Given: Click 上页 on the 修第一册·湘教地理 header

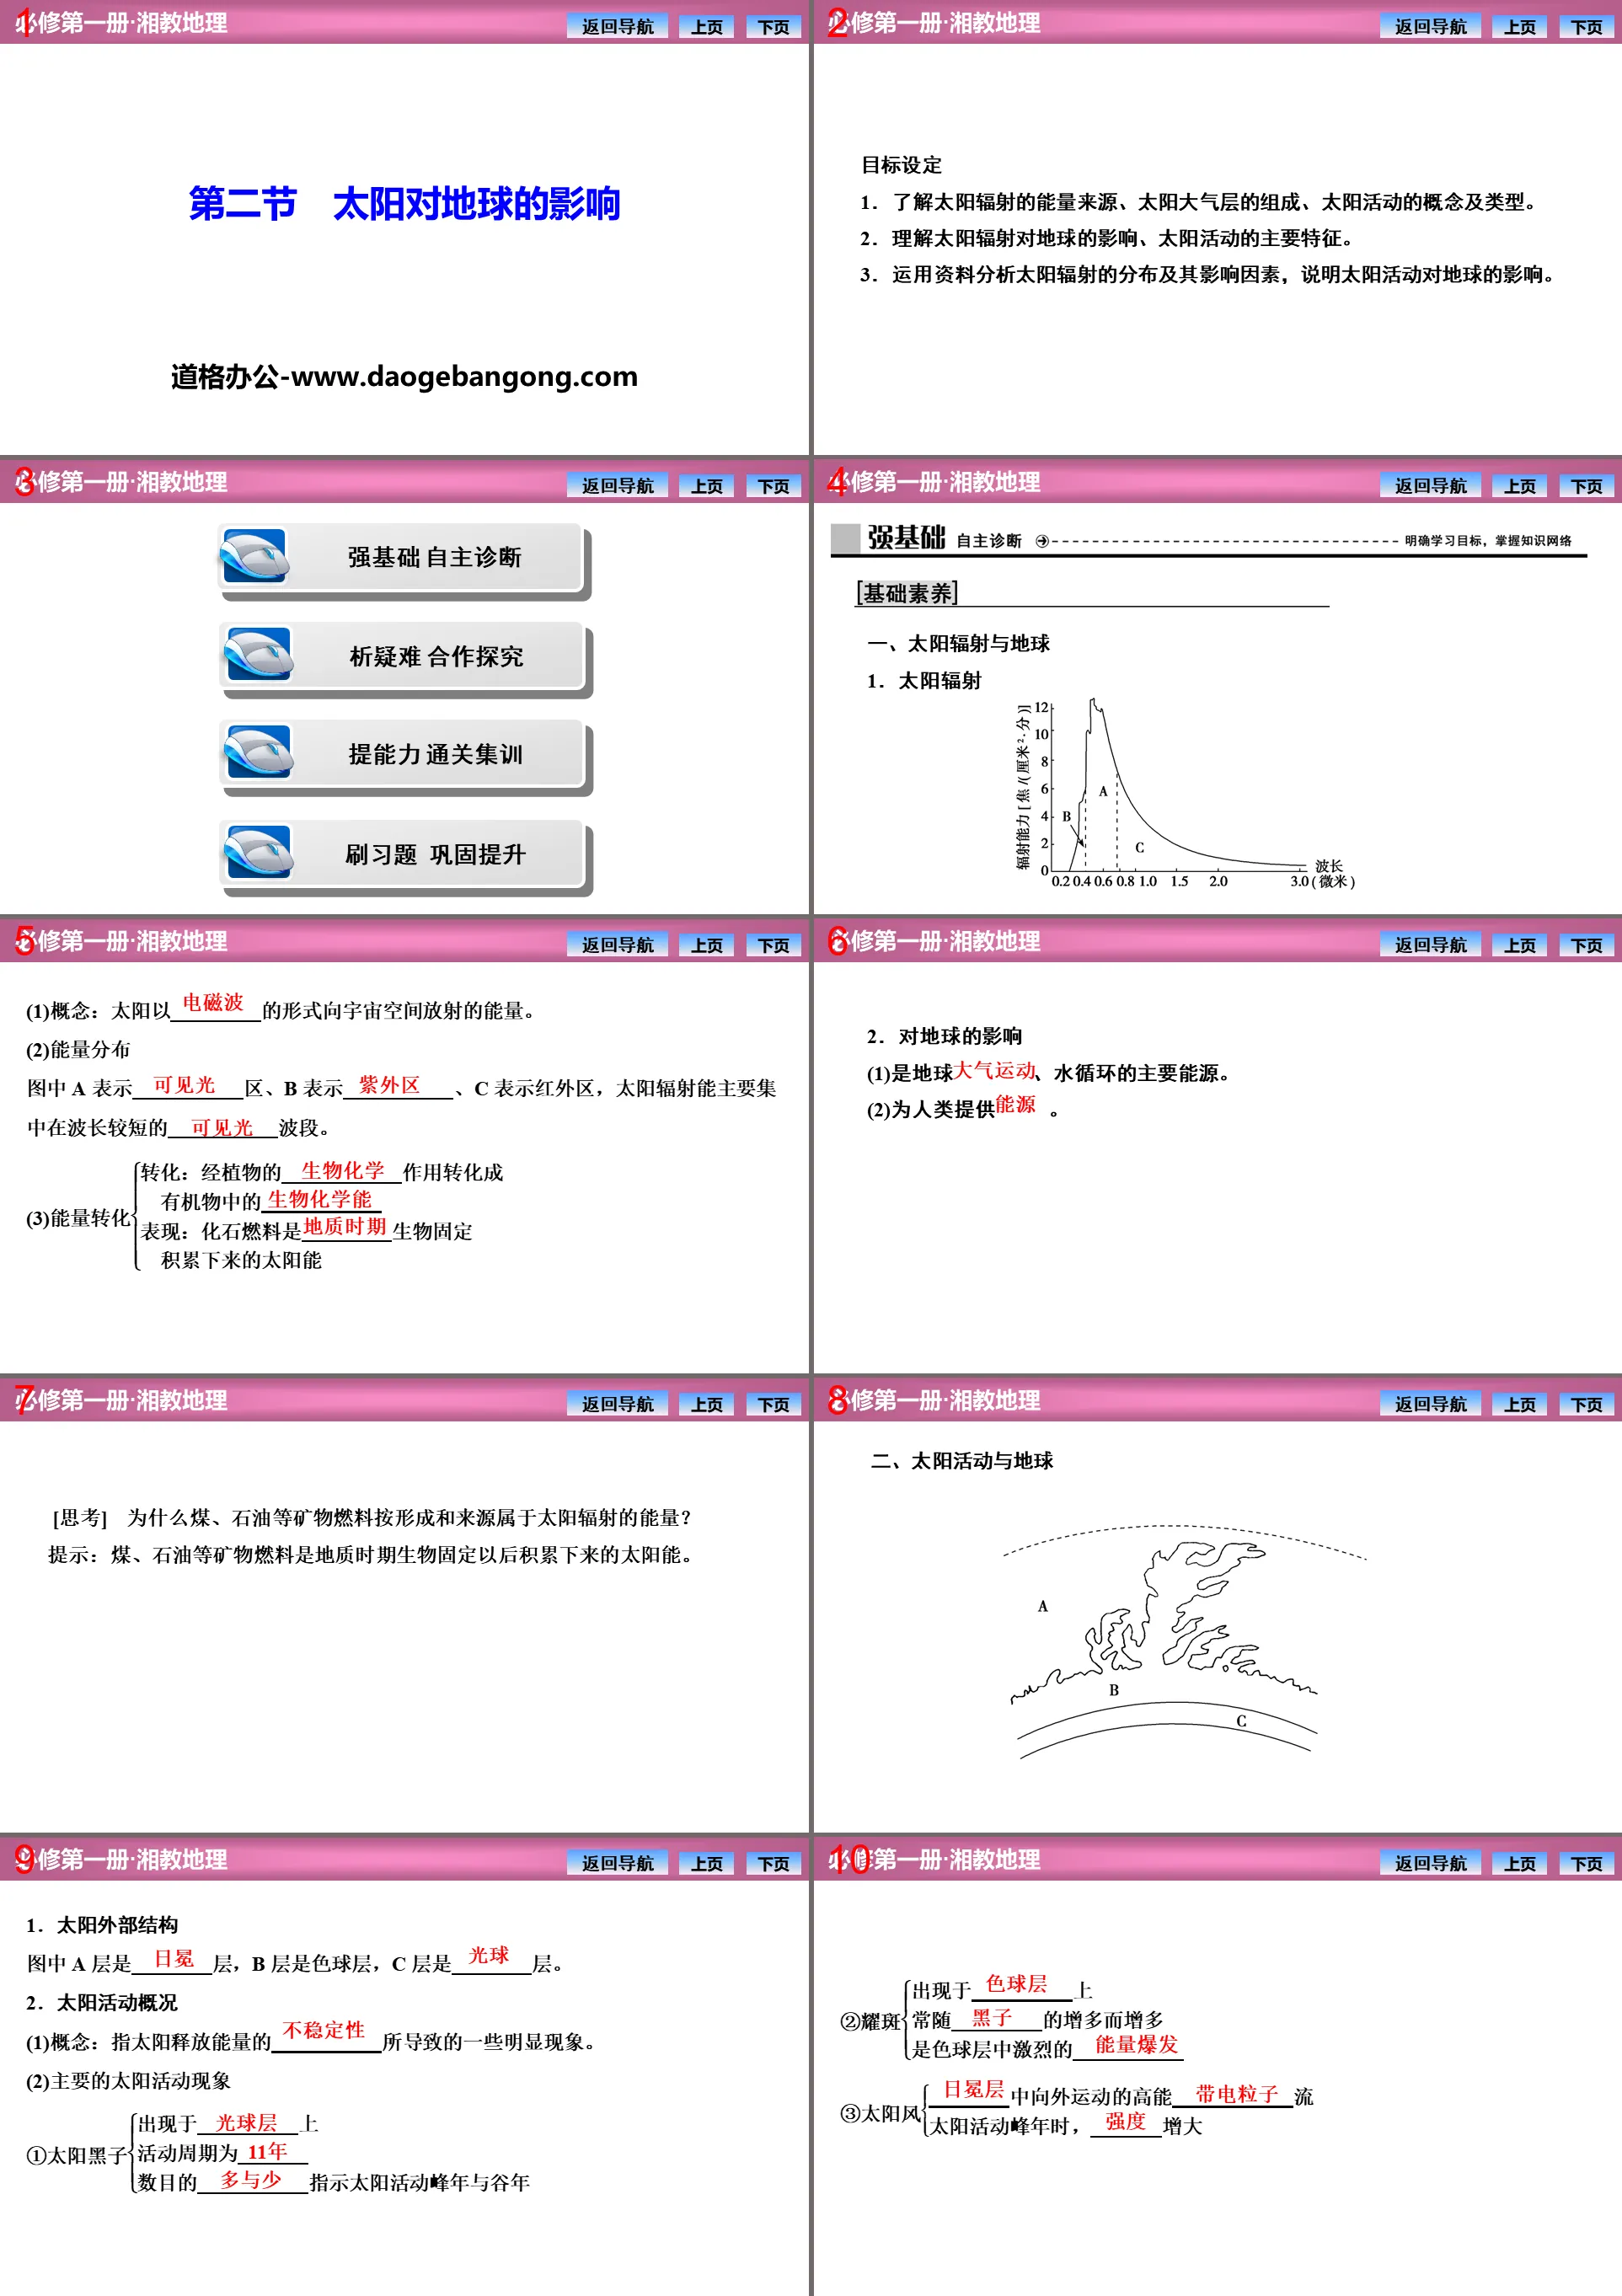Looking at the screenshot, I should (718, 19).
